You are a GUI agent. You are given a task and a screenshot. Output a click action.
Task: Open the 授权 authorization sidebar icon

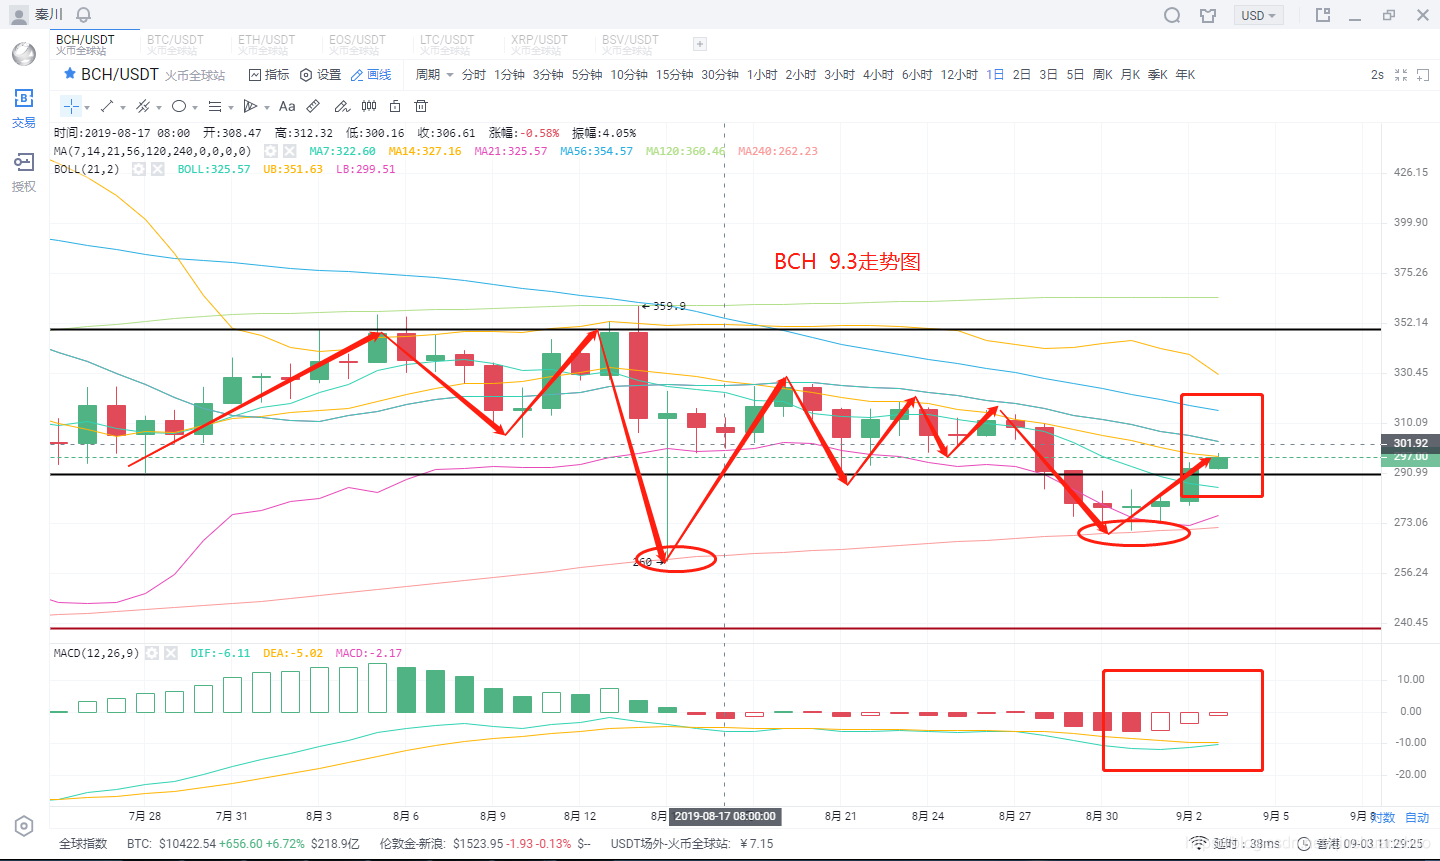coord(24,172)
